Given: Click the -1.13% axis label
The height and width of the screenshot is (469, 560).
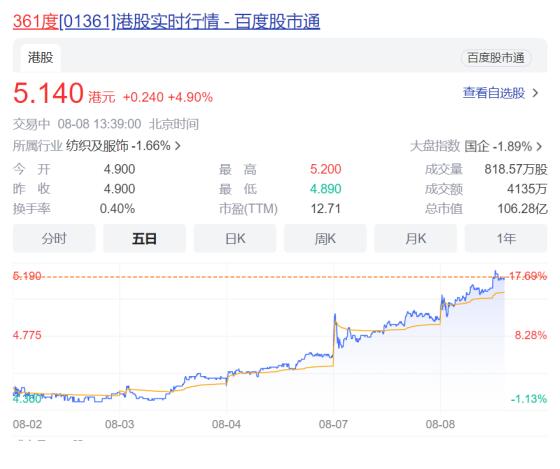Looking at the screenshot, I should click(529, 399).
